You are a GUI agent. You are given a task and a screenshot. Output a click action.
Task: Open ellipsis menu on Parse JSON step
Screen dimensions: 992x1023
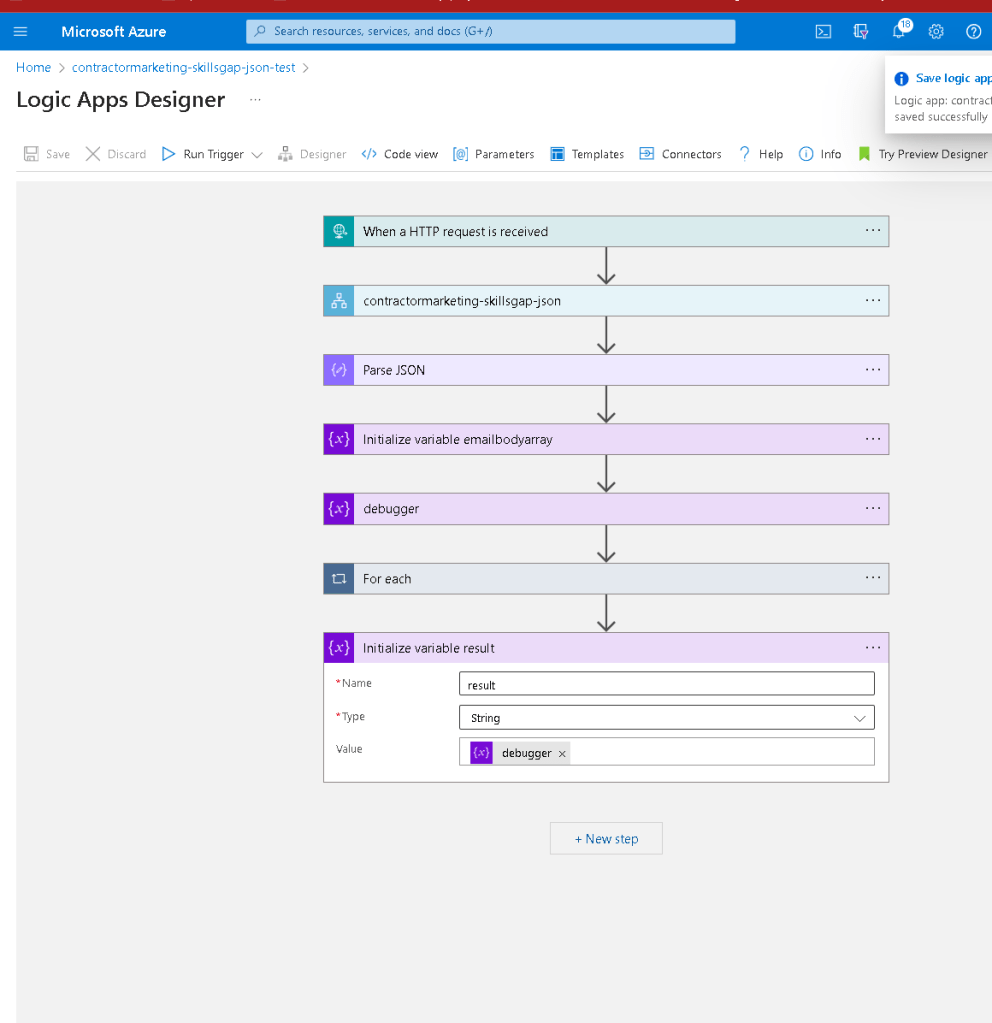(873, 369)
